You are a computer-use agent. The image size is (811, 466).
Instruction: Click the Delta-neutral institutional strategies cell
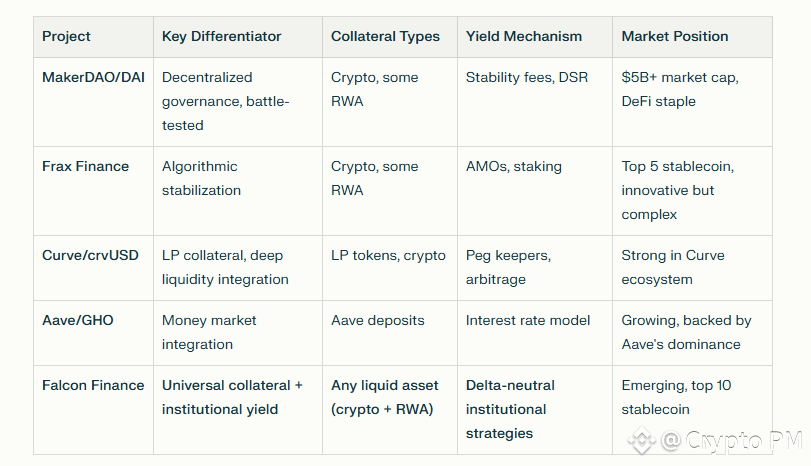(x=510, y=409)
